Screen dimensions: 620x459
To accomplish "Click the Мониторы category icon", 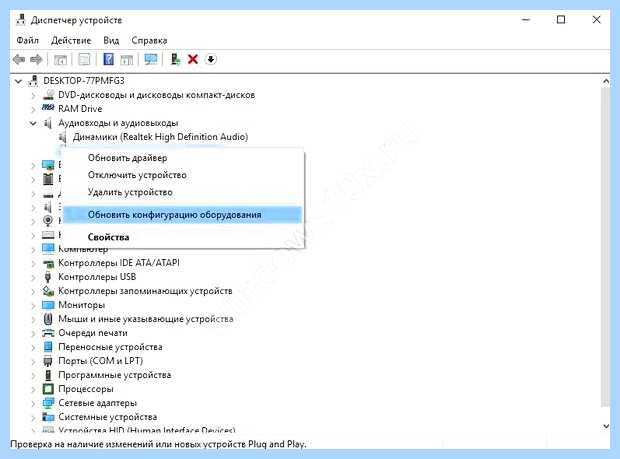I will 48,305.
